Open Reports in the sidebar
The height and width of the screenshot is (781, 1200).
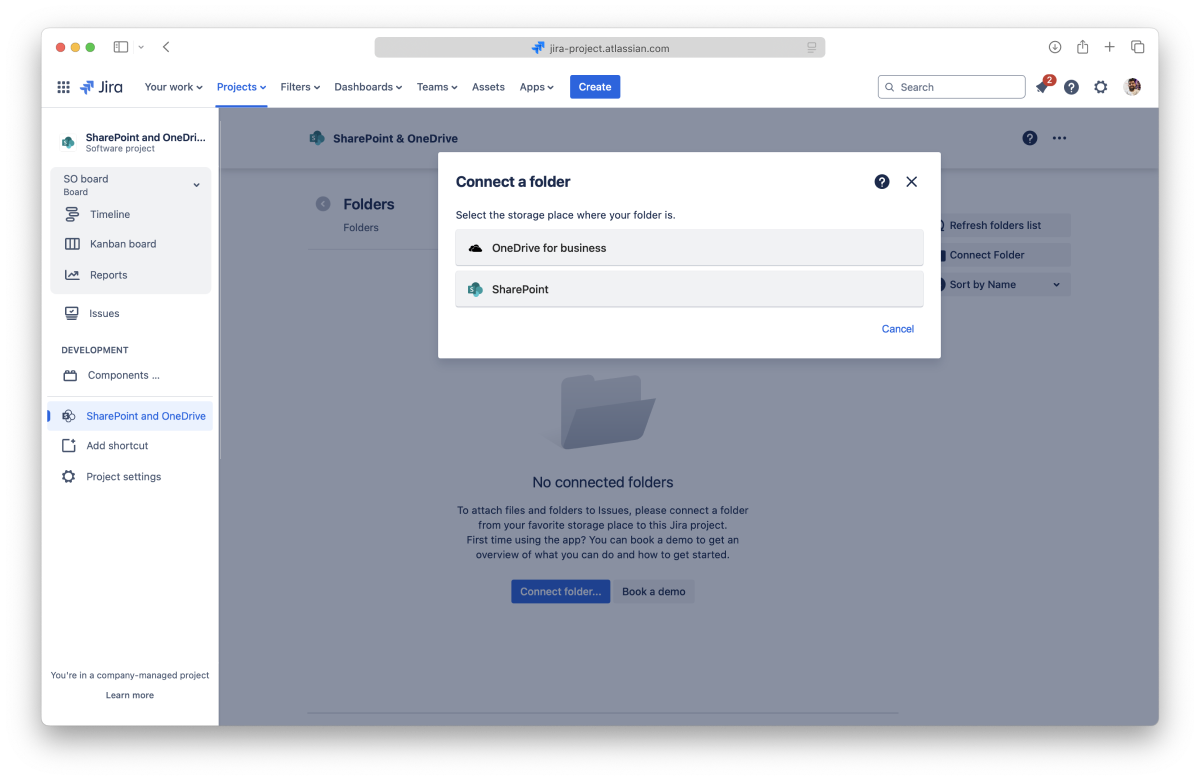108,275
